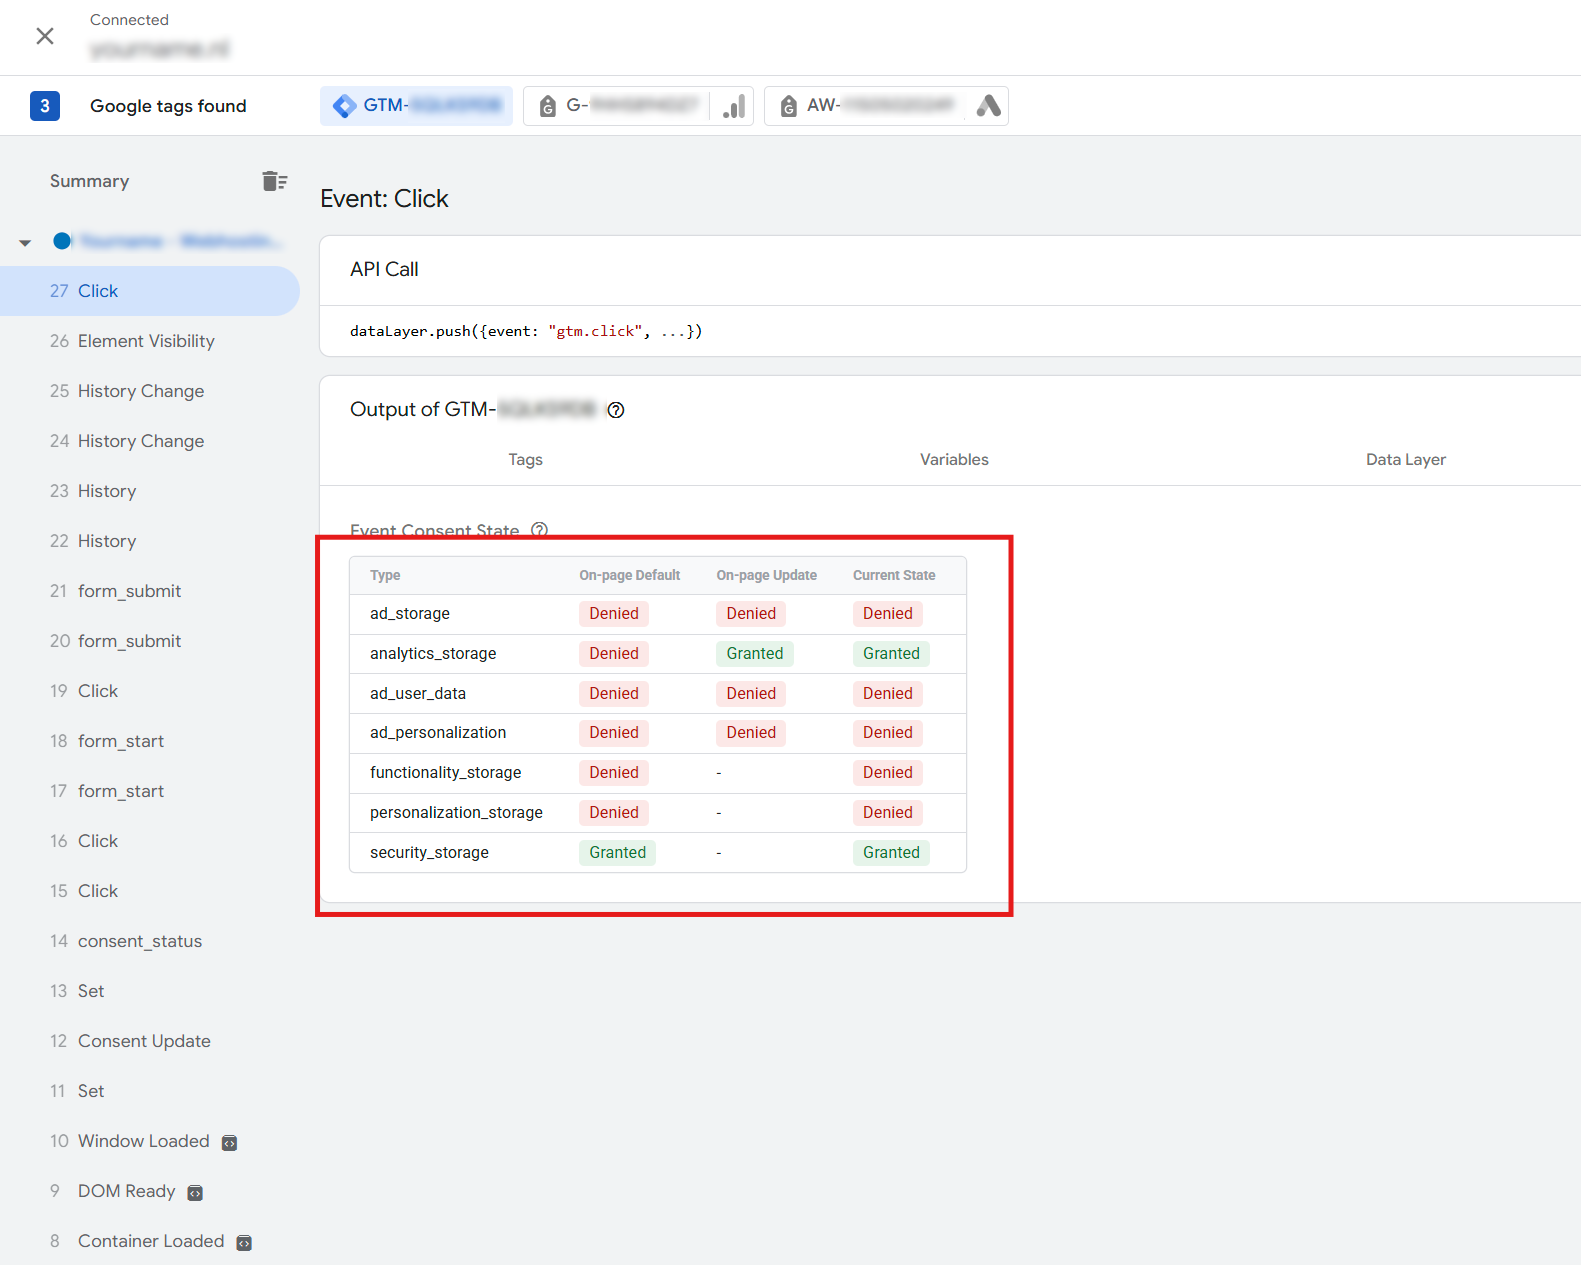Select event 26 Element Visibility
Image resolution: width=1581 pixels, height=1265 pixels.
click(145, 341)
